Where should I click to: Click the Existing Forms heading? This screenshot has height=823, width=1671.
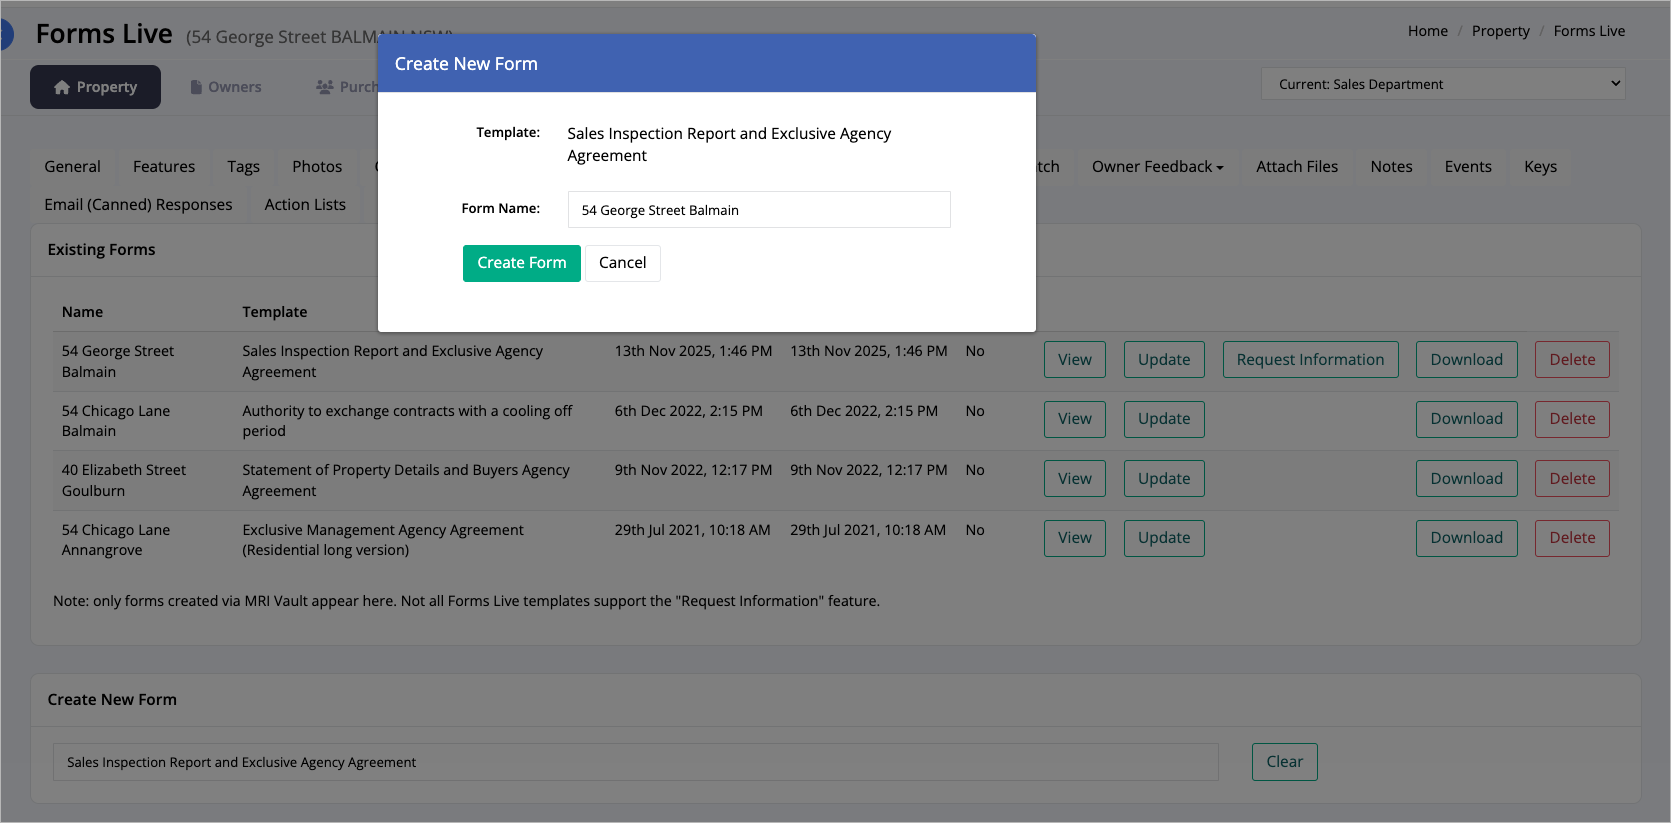point(101,250)
